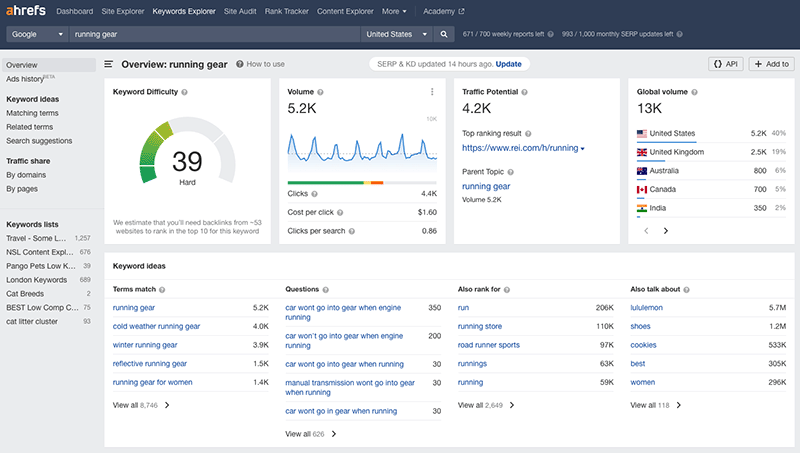Click help icon next to Terms match
Screen dimensions: 800x453
pos(162,290)
